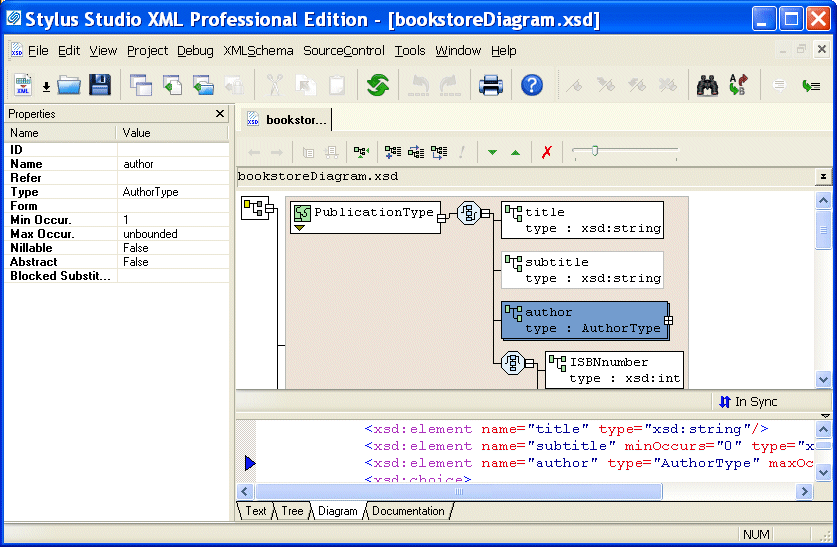Switch to the Tree tab

292,511
